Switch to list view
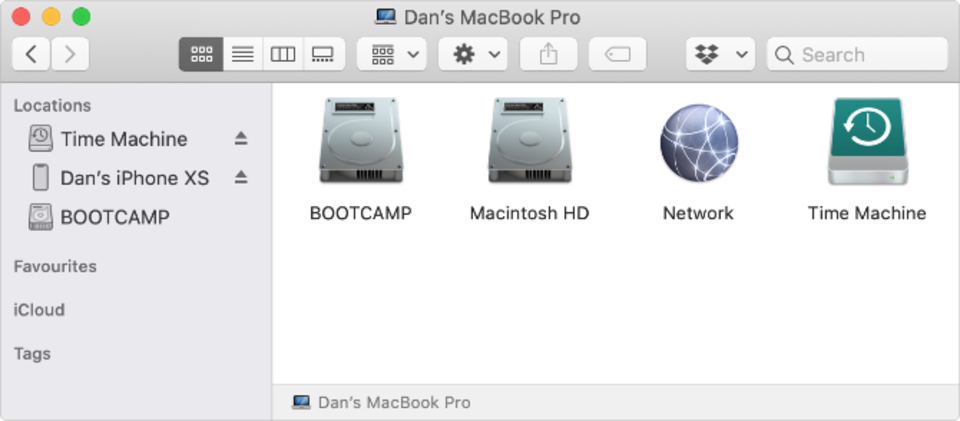The image size is (960, 421). (243, 54)
